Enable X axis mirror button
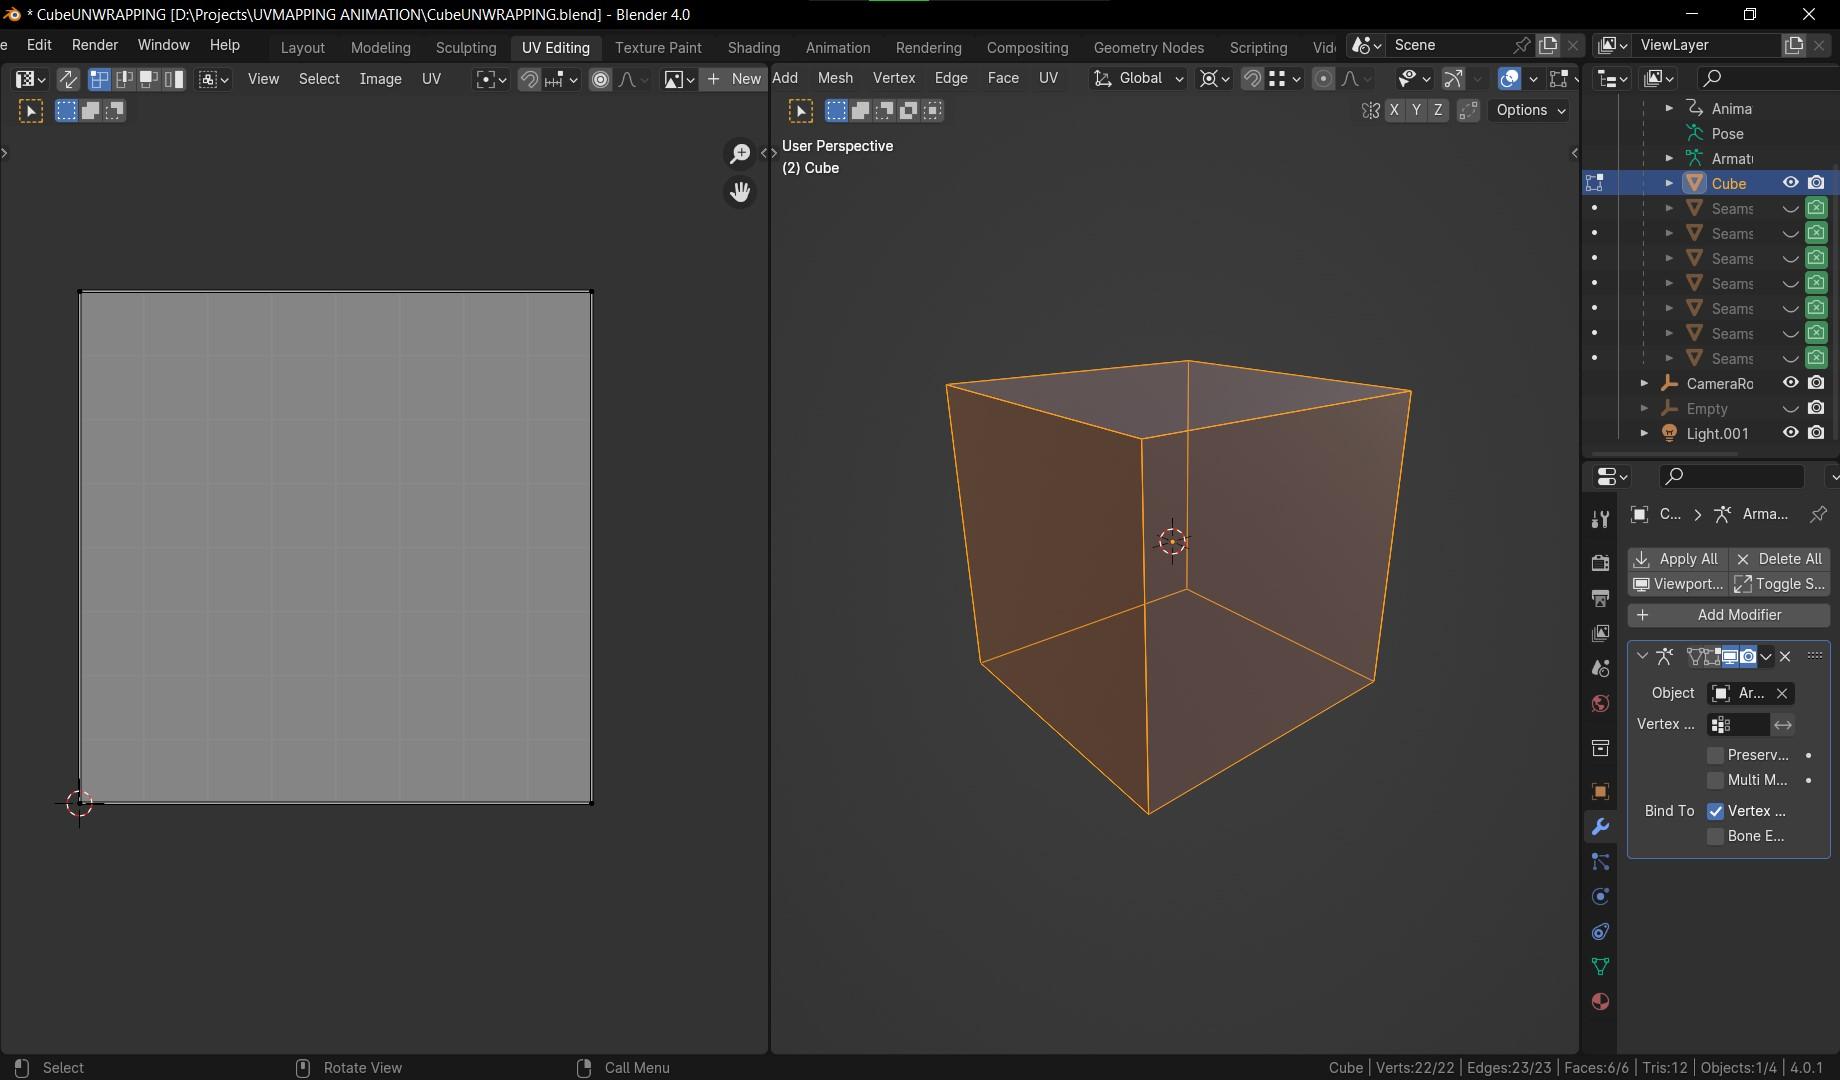 tap(1394, 111)
